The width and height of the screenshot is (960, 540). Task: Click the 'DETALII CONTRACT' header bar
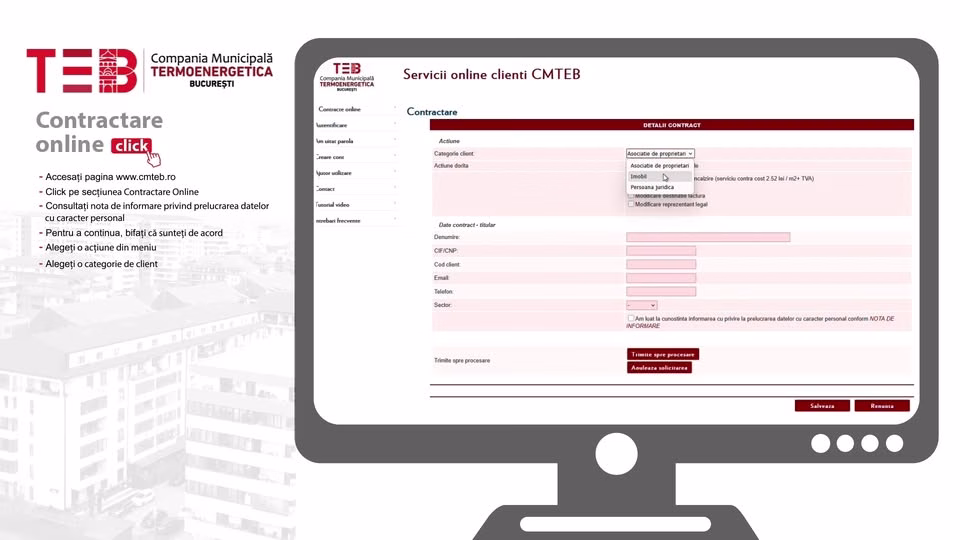pos(672,125)
